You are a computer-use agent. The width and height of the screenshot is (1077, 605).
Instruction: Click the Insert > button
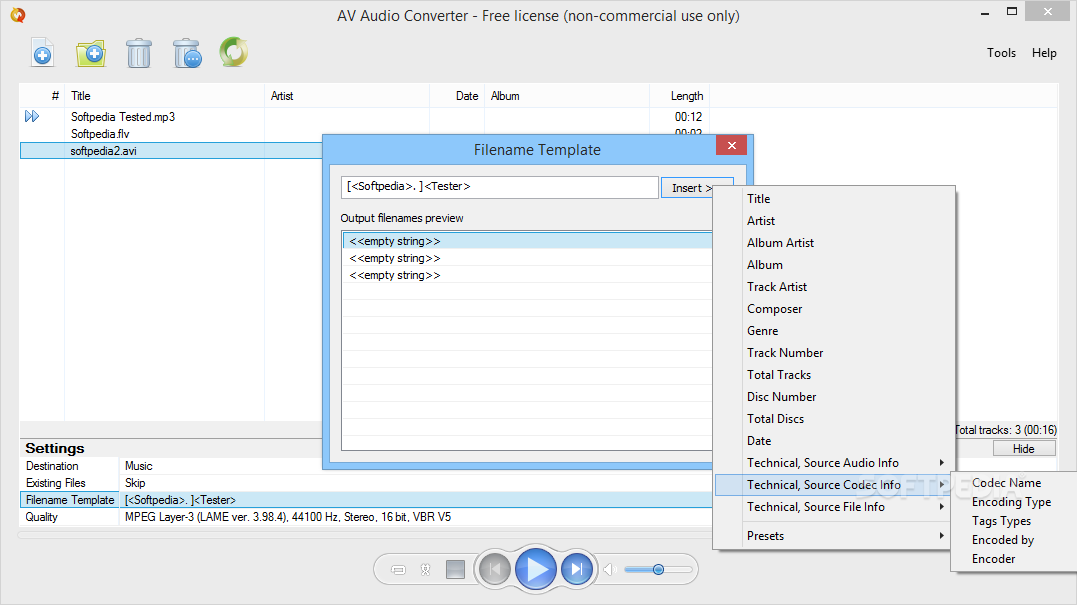point(690,187)
